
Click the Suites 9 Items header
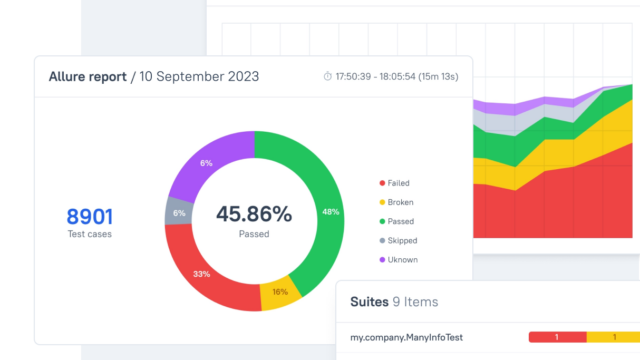point(394,302)
